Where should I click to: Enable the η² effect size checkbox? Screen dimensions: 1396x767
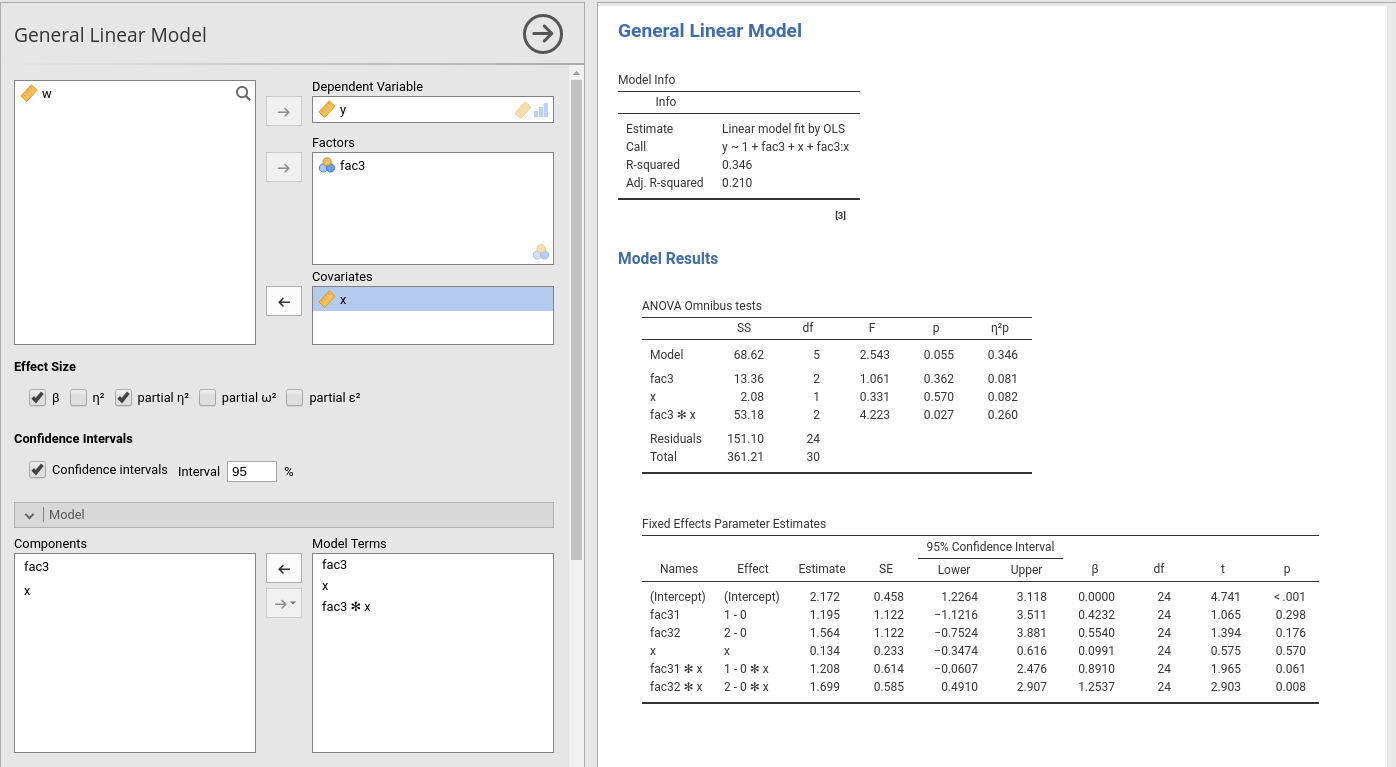point(79,398)
